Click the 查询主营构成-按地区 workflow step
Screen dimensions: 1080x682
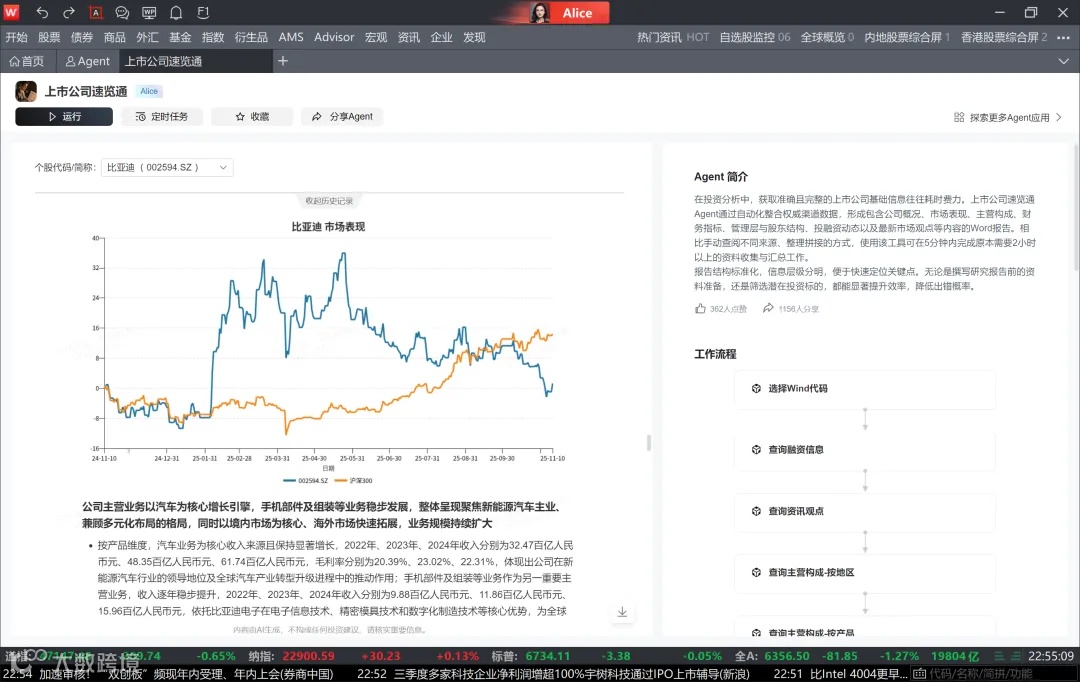[865, 572]
